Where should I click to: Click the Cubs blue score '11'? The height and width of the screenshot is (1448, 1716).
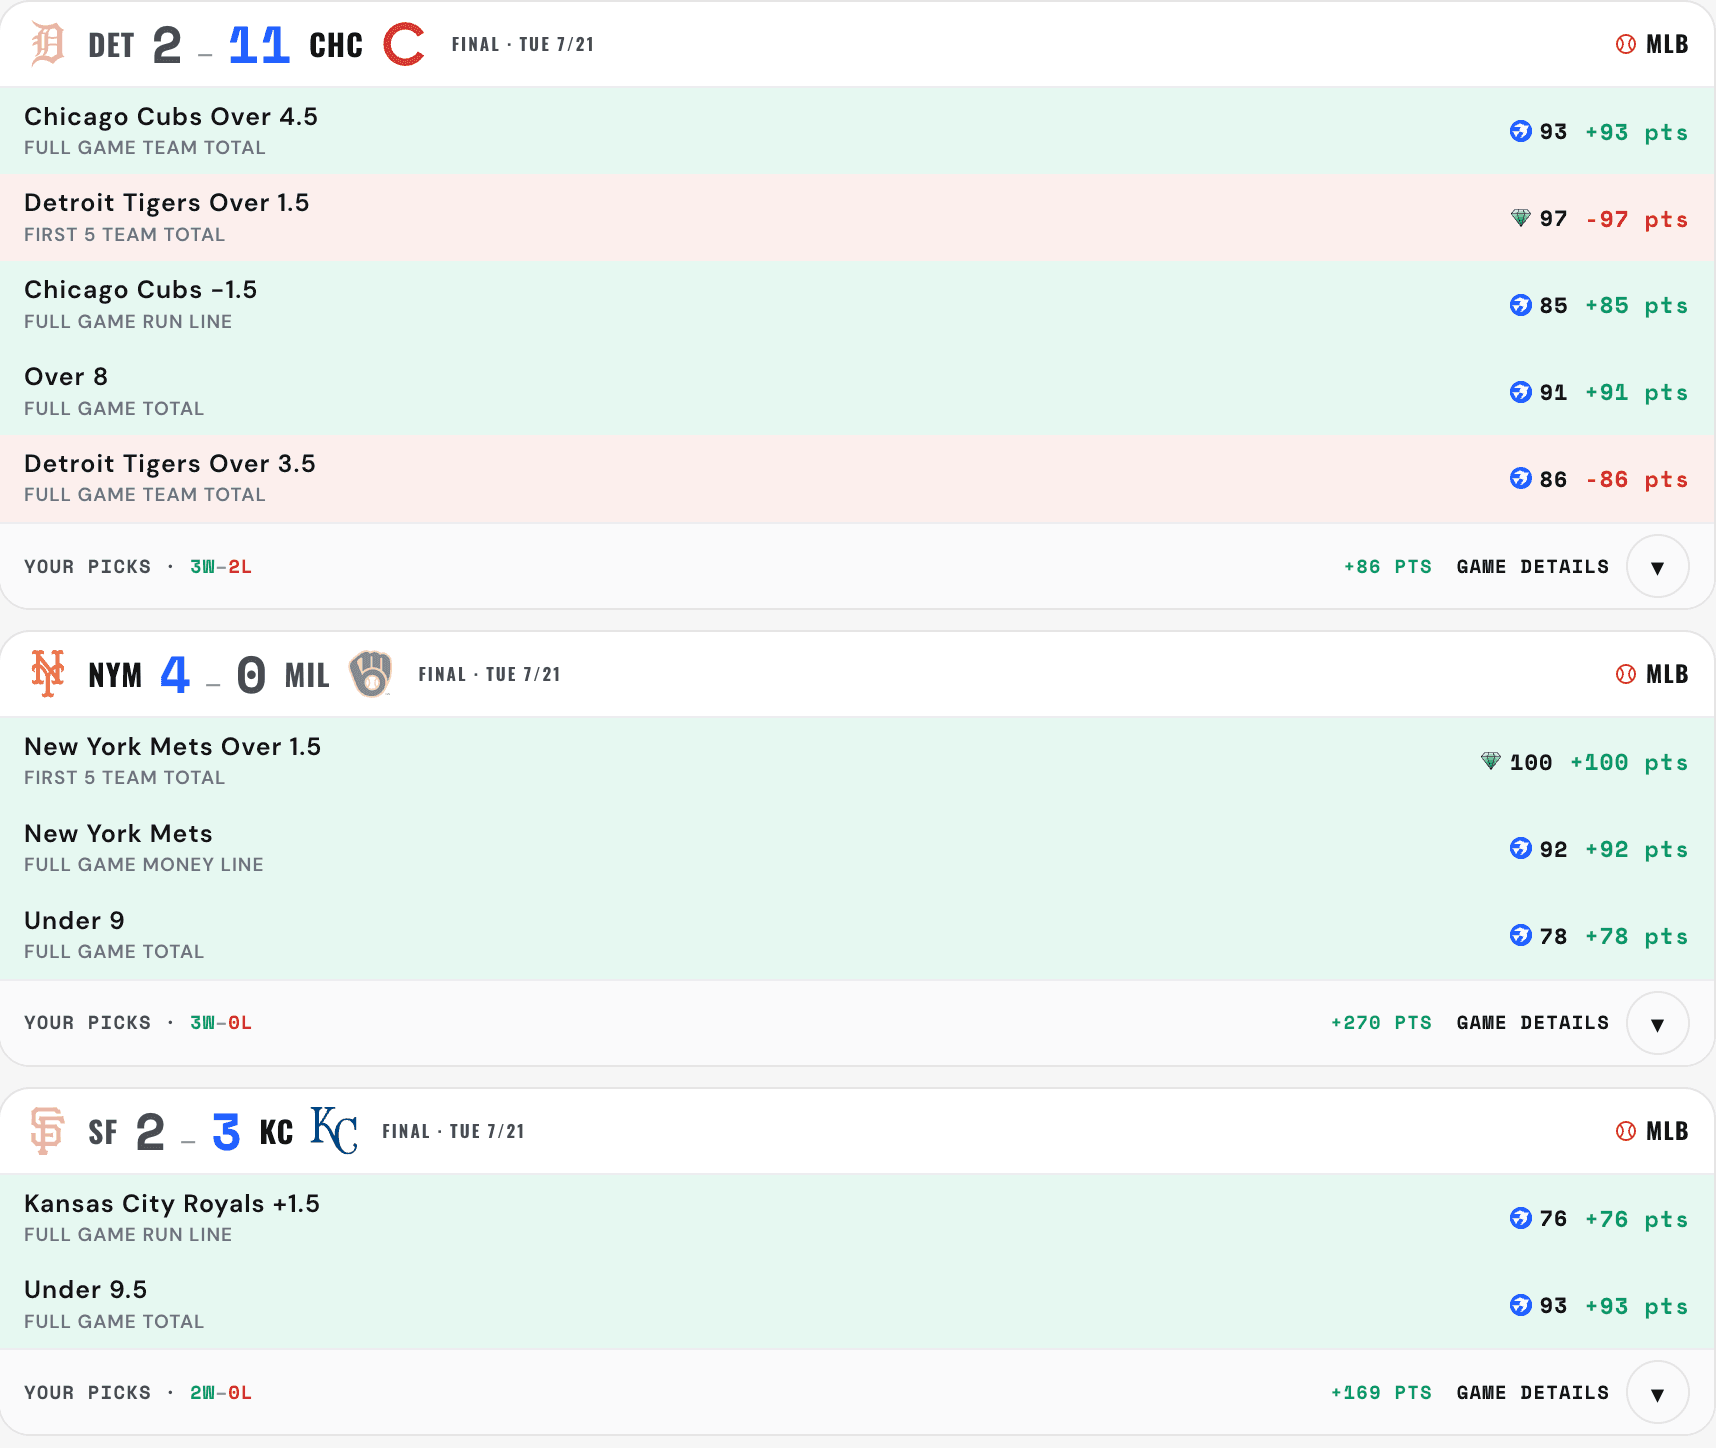260,45
